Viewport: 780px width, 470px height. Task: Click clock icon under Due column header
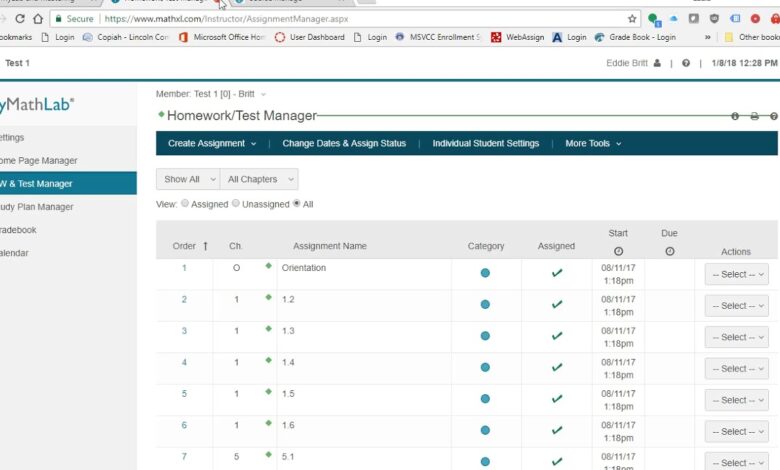point(670,251)
